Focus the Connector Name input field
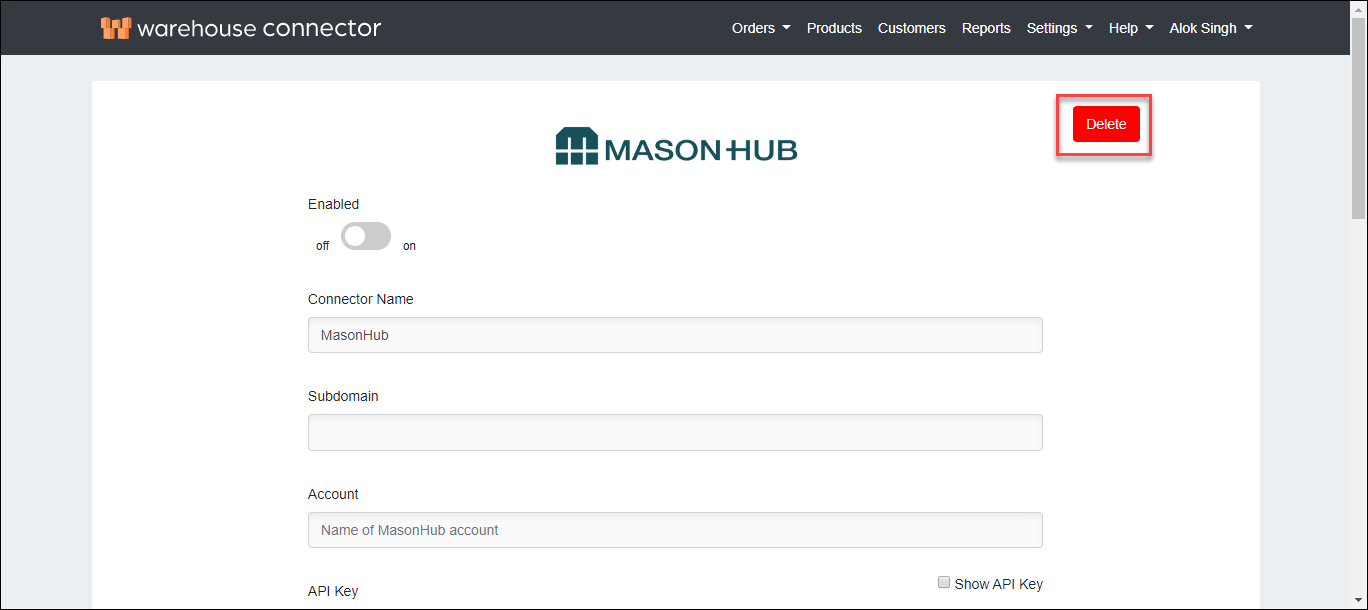 click(x=675, y=335)
